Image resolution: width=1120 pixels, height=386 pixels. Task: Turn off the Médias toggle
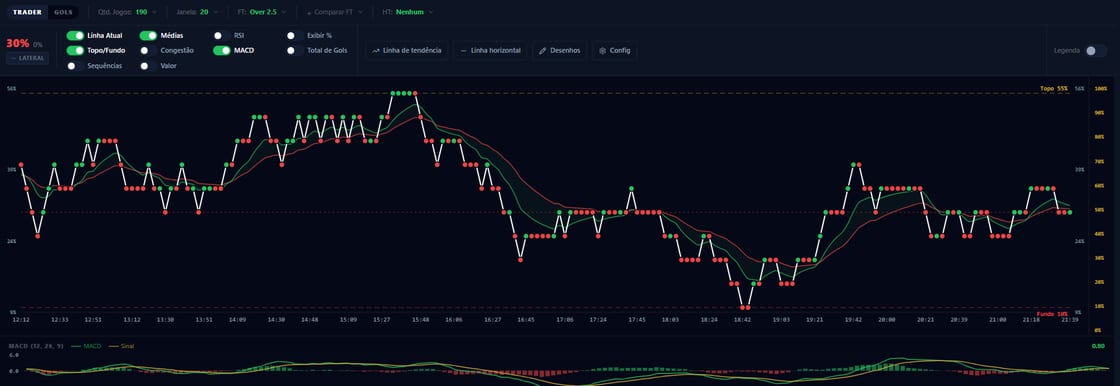tap(149, 36)
